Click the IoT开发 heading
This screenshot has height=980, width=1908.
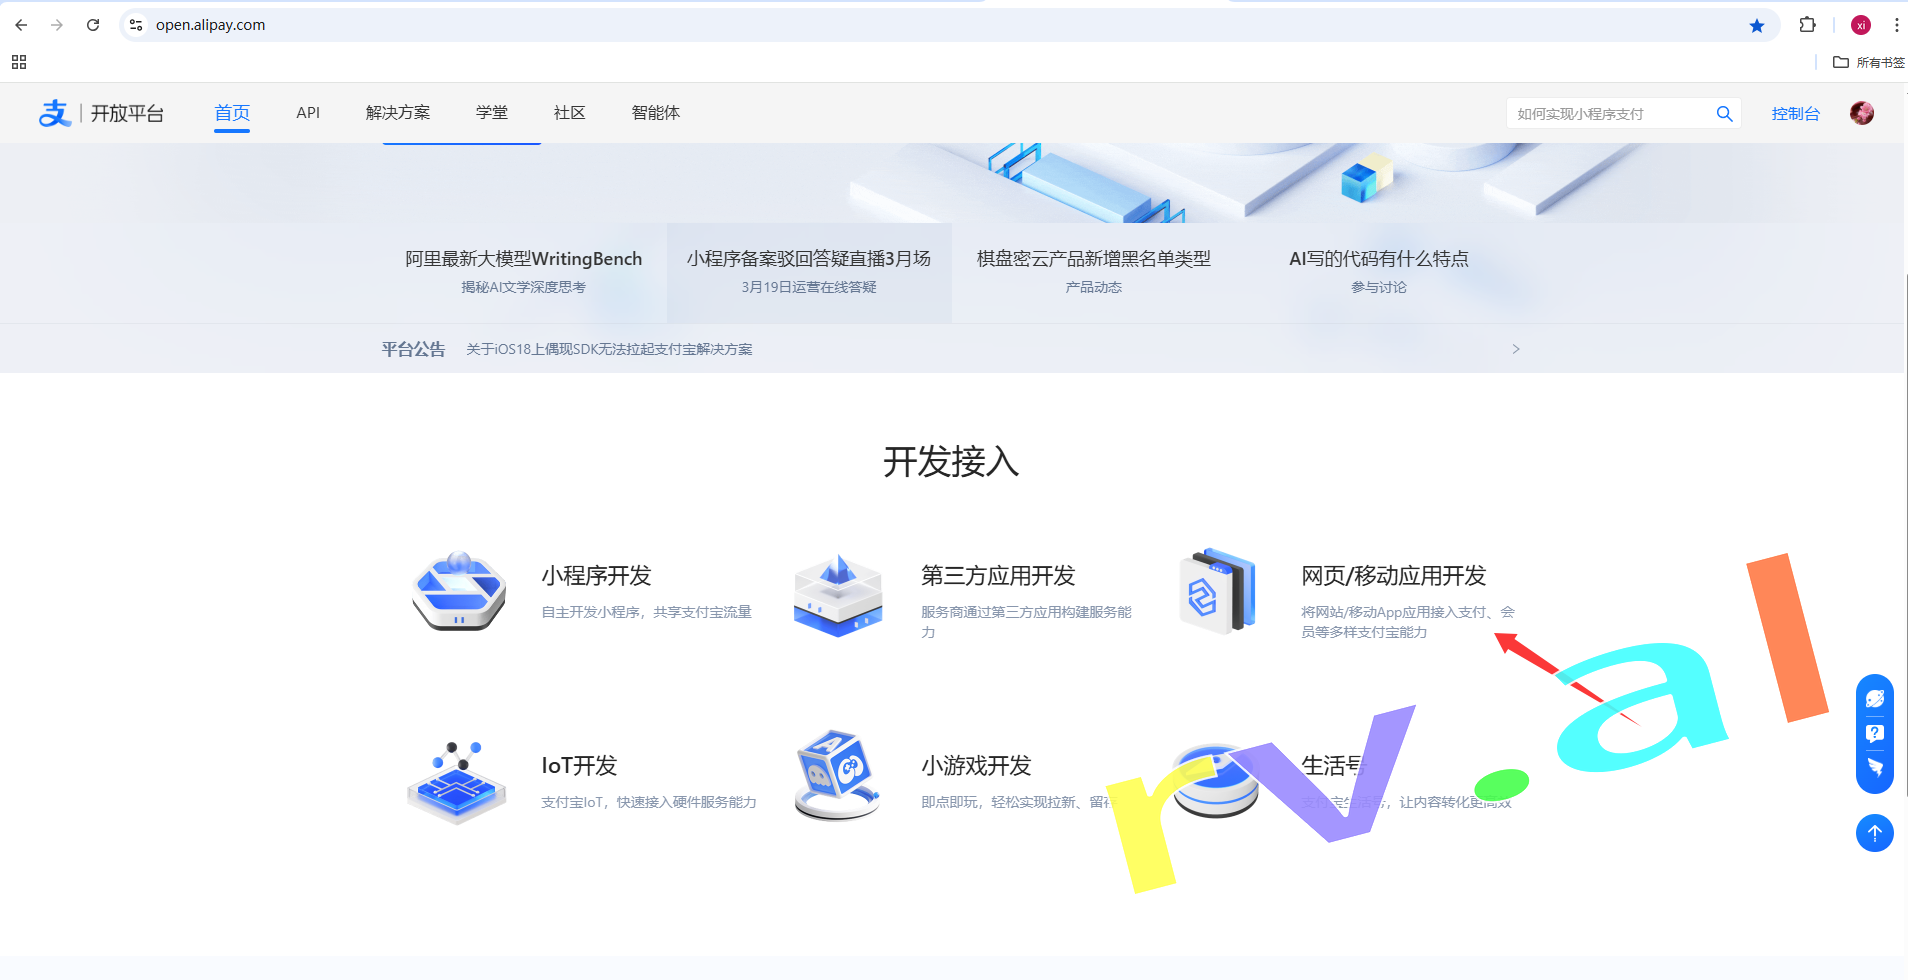pyautogui.click(x=579, y=766)
